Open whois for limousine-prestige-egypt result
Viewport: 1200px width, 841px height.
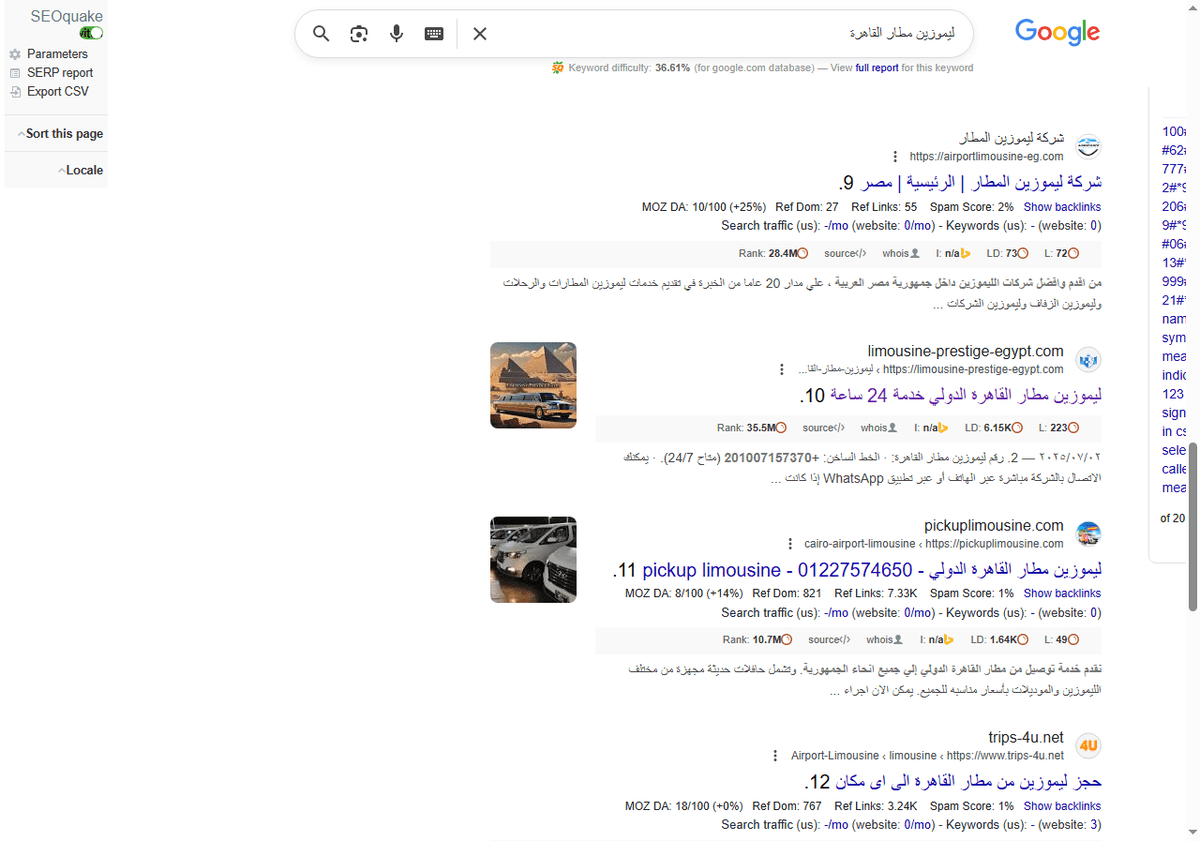pos(880,428)
